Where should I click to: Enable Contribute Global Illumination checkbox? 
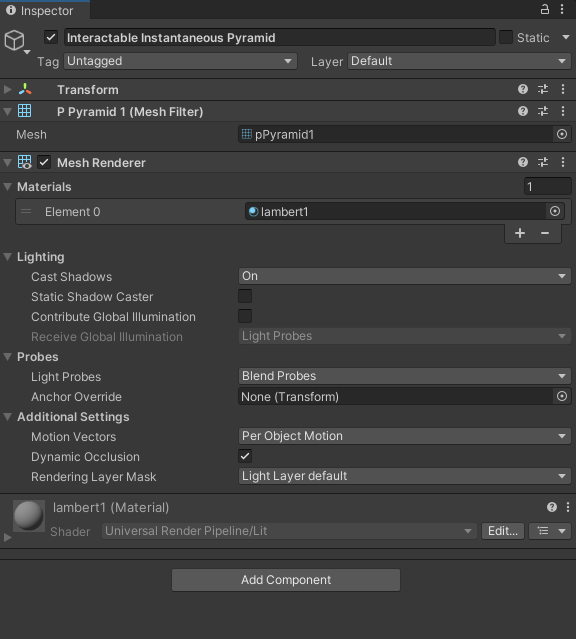coord(245,316)
